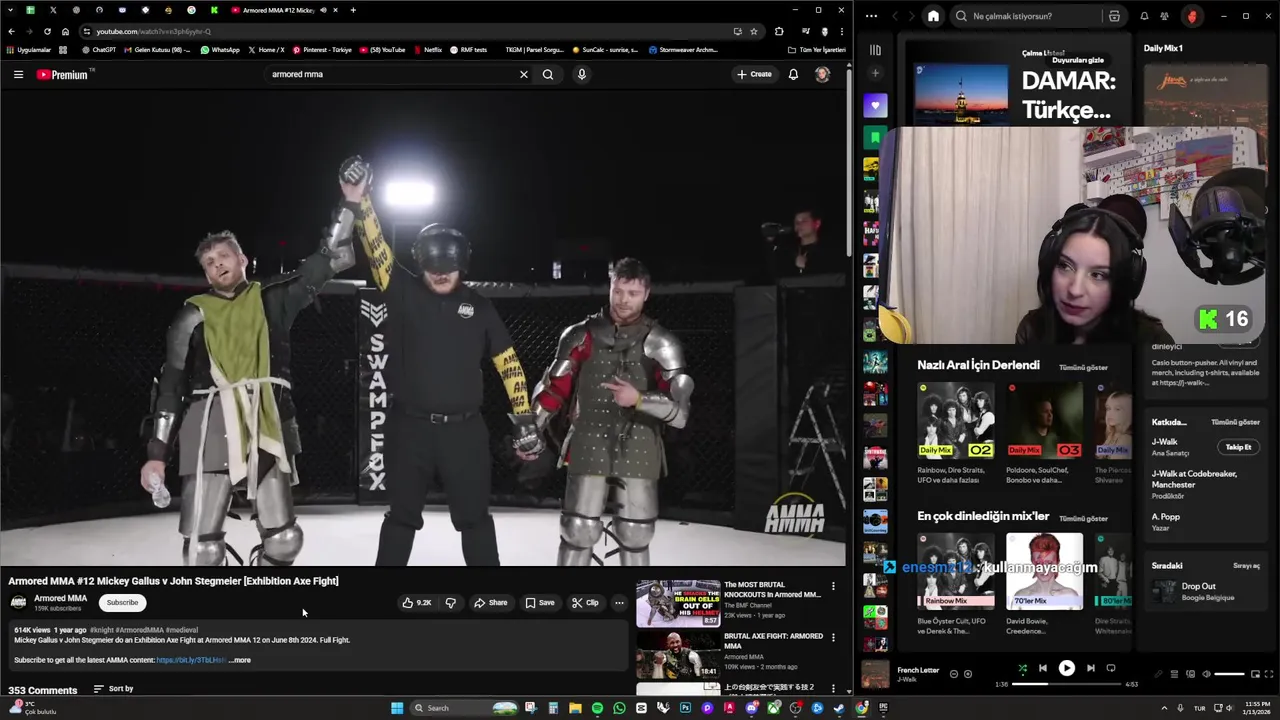The height and width of the screenshot is (720, 1280).
Task: Open Liked Songs heart playlist
Action: pos(875,105)
